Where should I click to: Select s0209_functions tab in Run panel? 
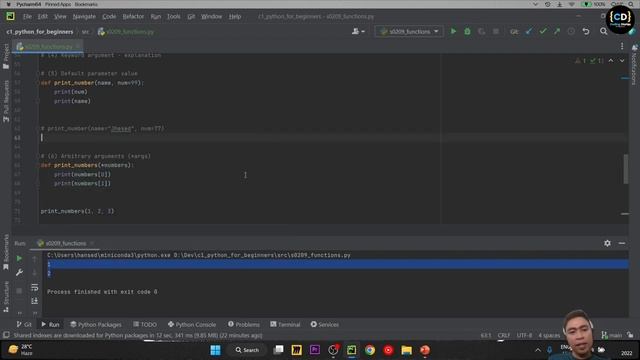pos(65,243)
